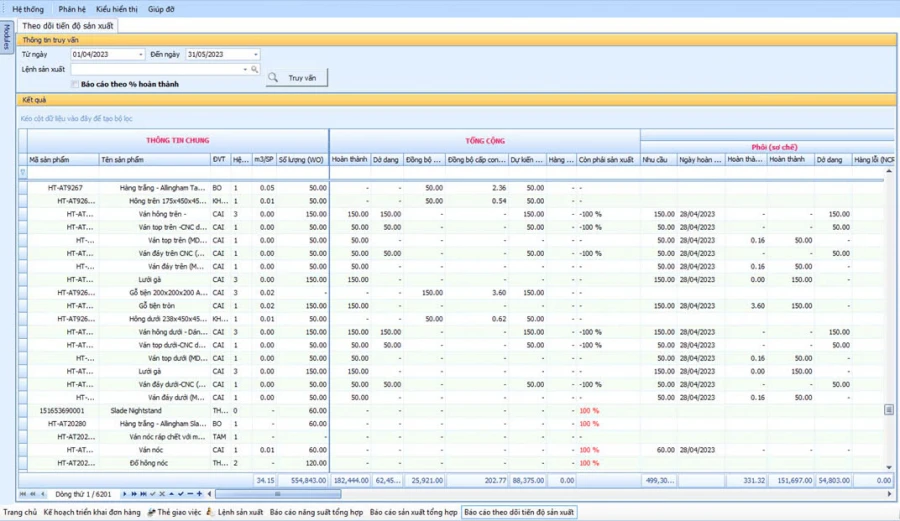
Task: Click the 'TỔNG CỘNG' band header
Action: (485, 141)
